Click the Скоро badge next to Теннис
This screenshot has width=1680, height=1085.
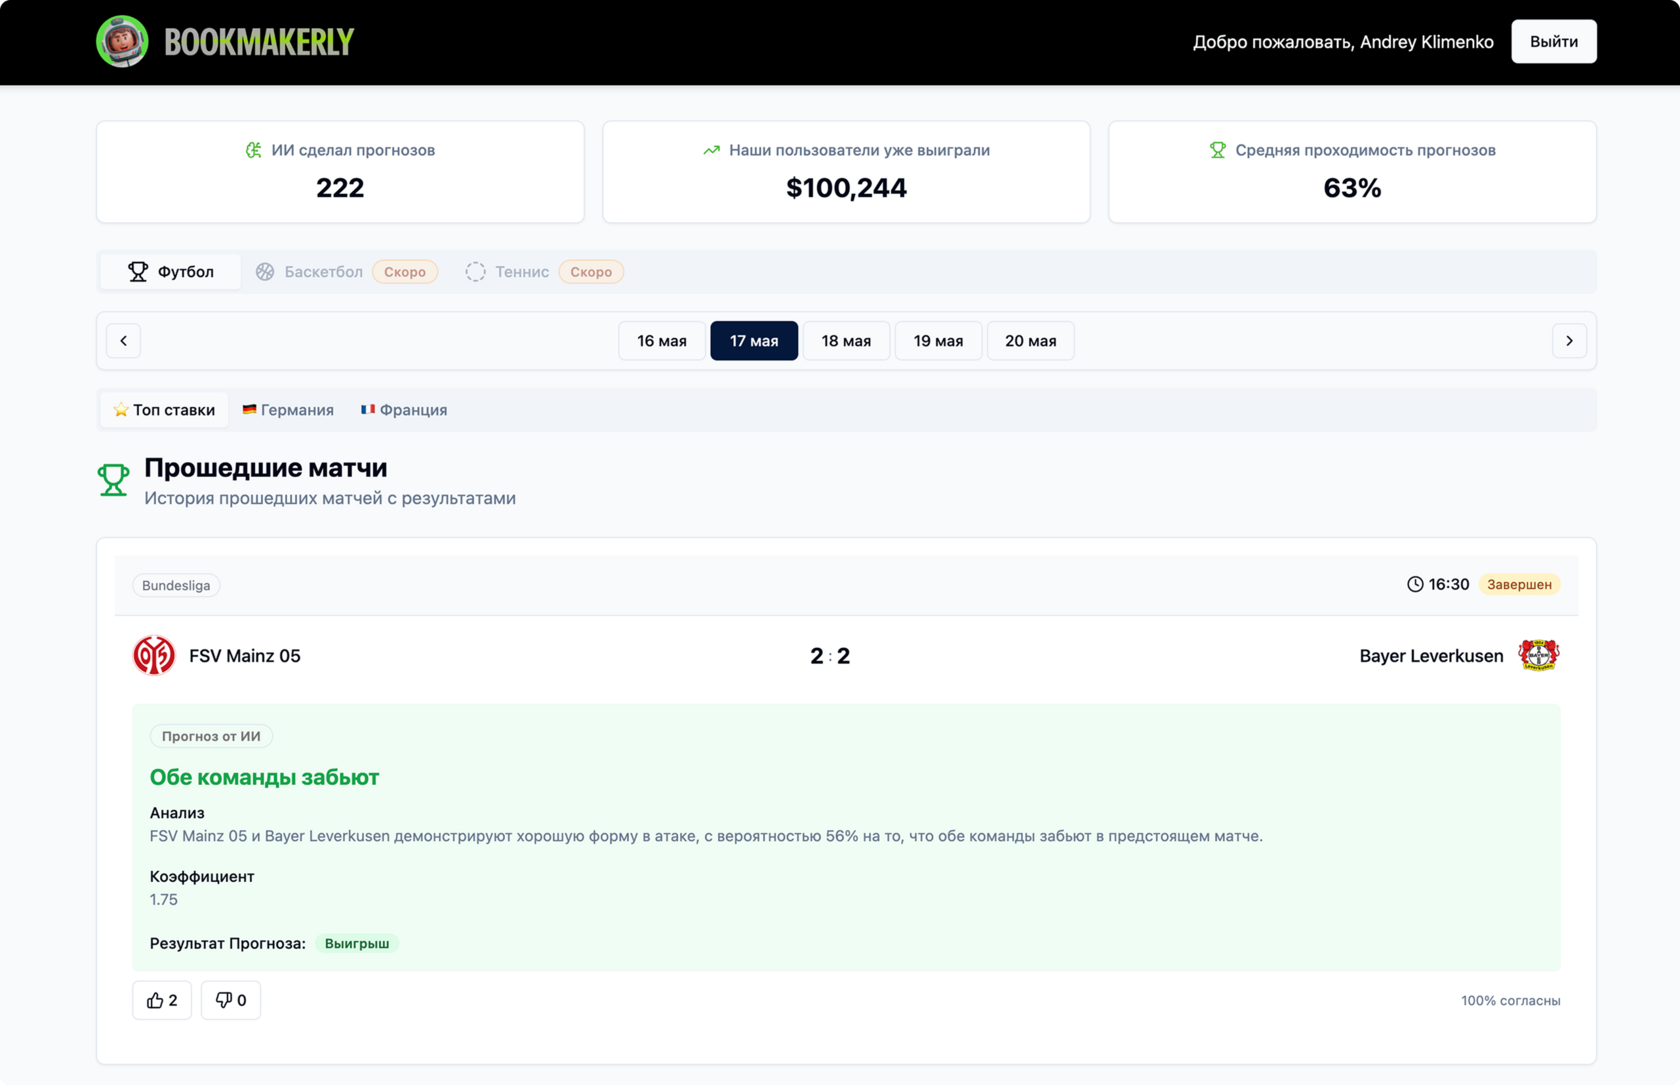(591, 272)
